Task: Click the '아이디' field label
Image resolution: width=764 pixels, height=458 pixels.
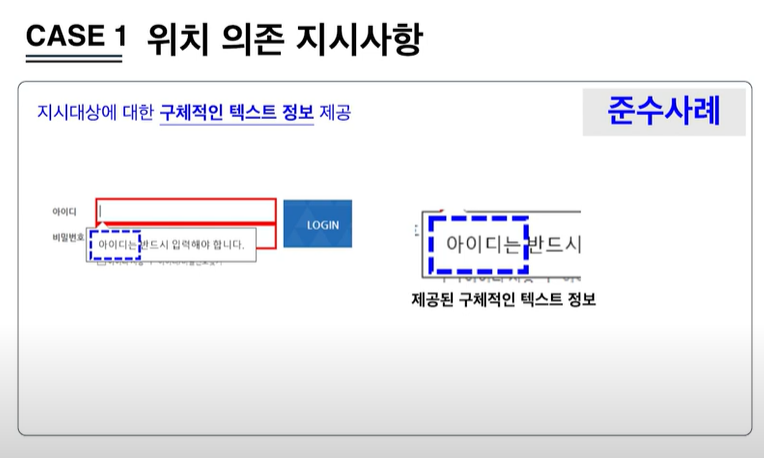Action: pos(64,211)
